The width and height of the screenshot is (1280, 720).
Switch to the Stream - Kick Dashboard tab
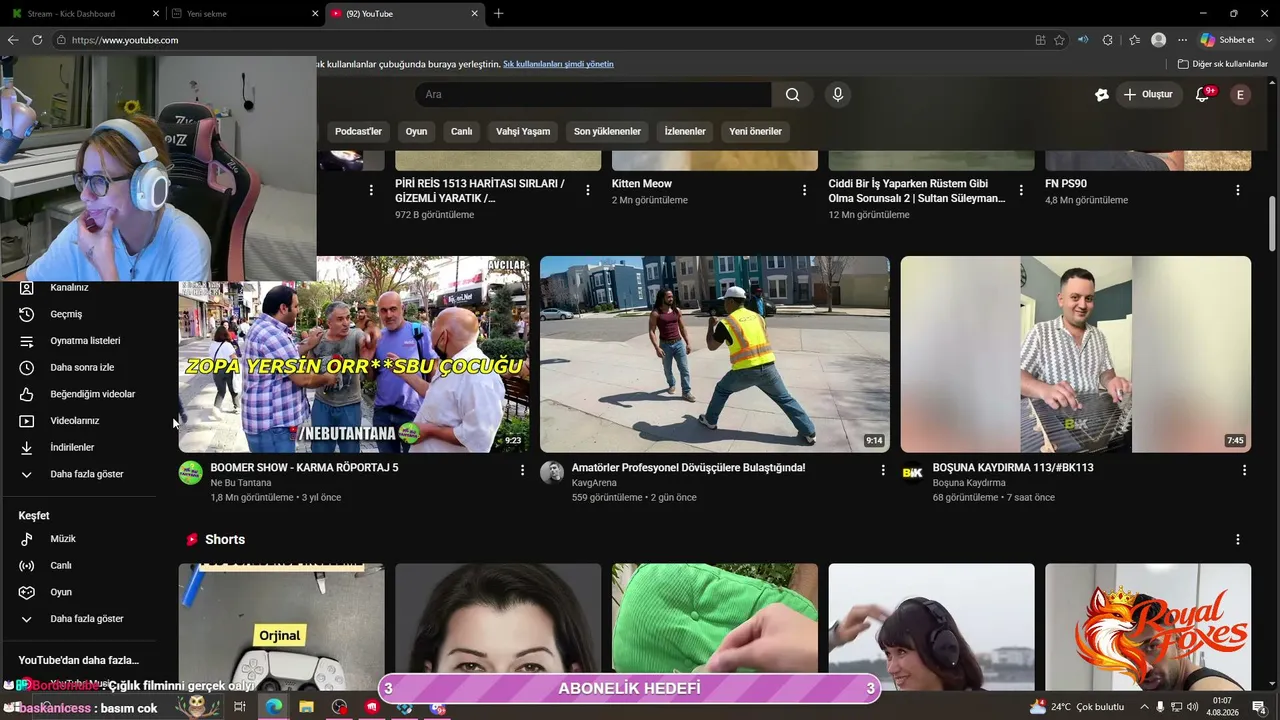pos(83,14)
